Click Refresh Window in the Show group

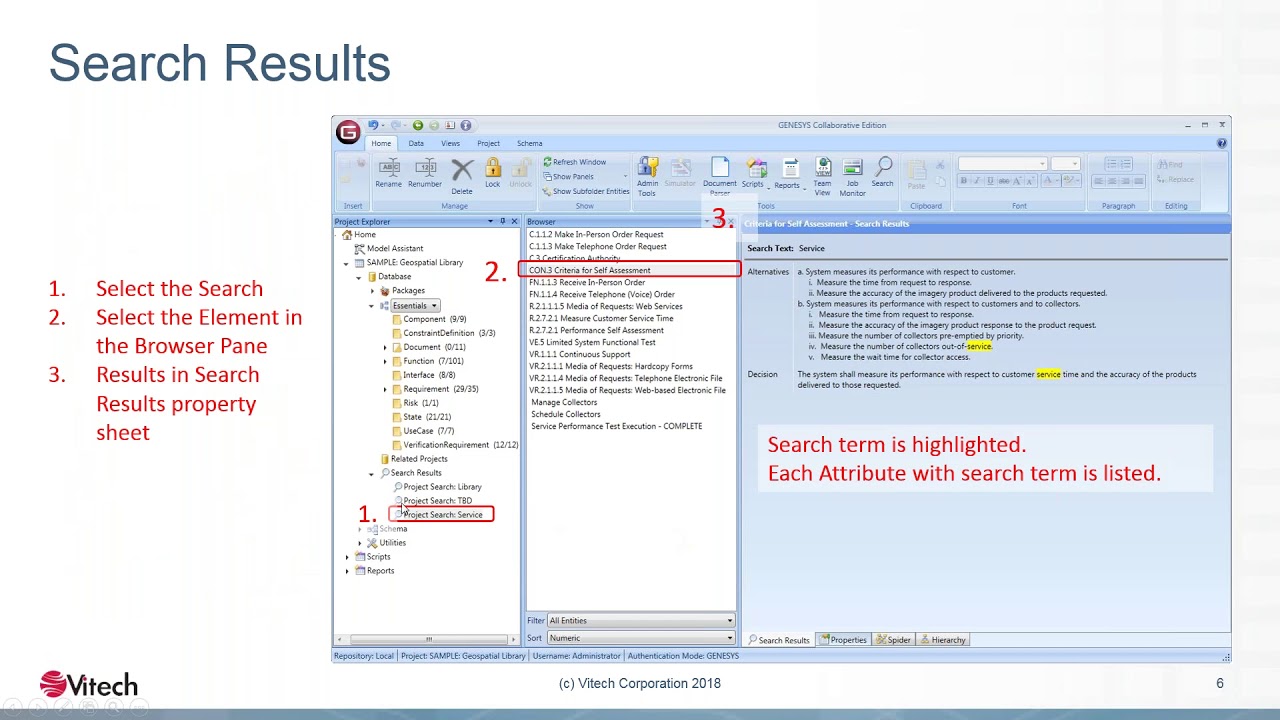point(575,162)
